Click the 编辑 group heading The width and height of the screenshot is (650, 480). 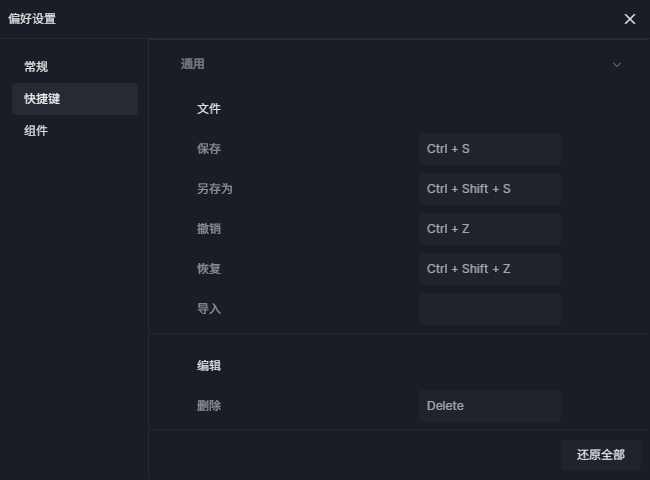pos(209,366)
